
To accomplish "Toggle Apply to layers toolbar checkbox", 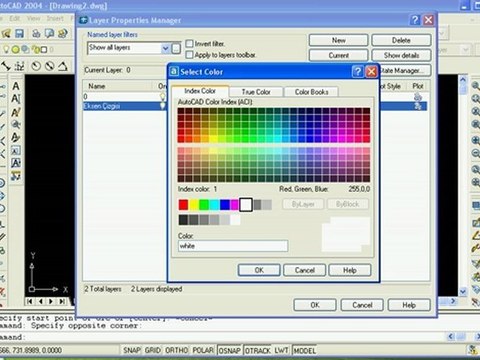I will (189, 54).
